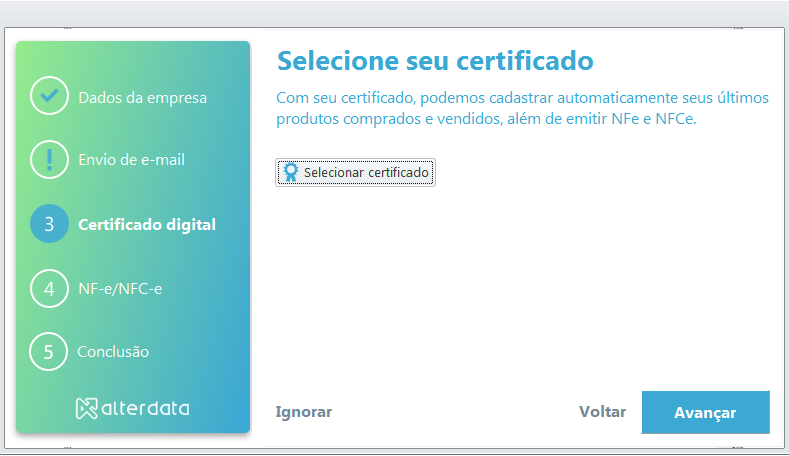Click the Selecionar certificado button
This screenshot has height=456, width=789.
tap(355, 173)
